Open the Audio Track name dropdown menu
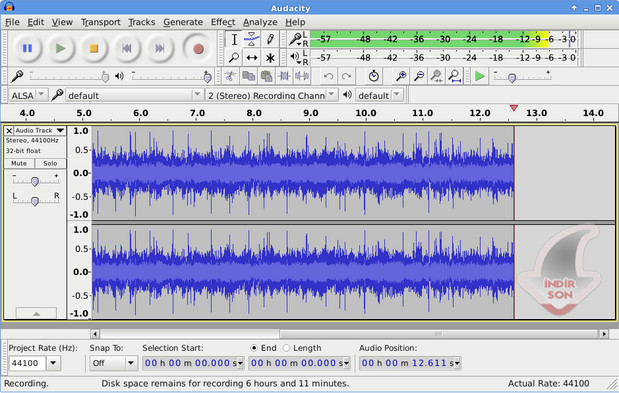Image resolution: width=619 pixels, height=393 pixels. pyautogui.click(x=39, y=130)
